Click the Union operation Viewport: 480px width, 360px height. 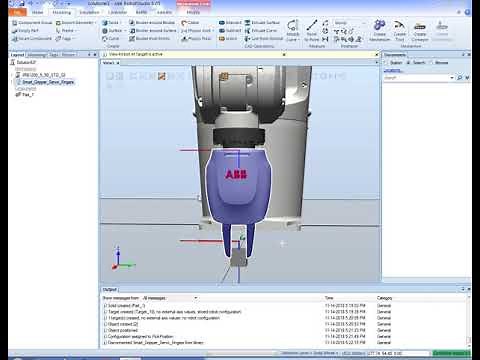[228, 39]
